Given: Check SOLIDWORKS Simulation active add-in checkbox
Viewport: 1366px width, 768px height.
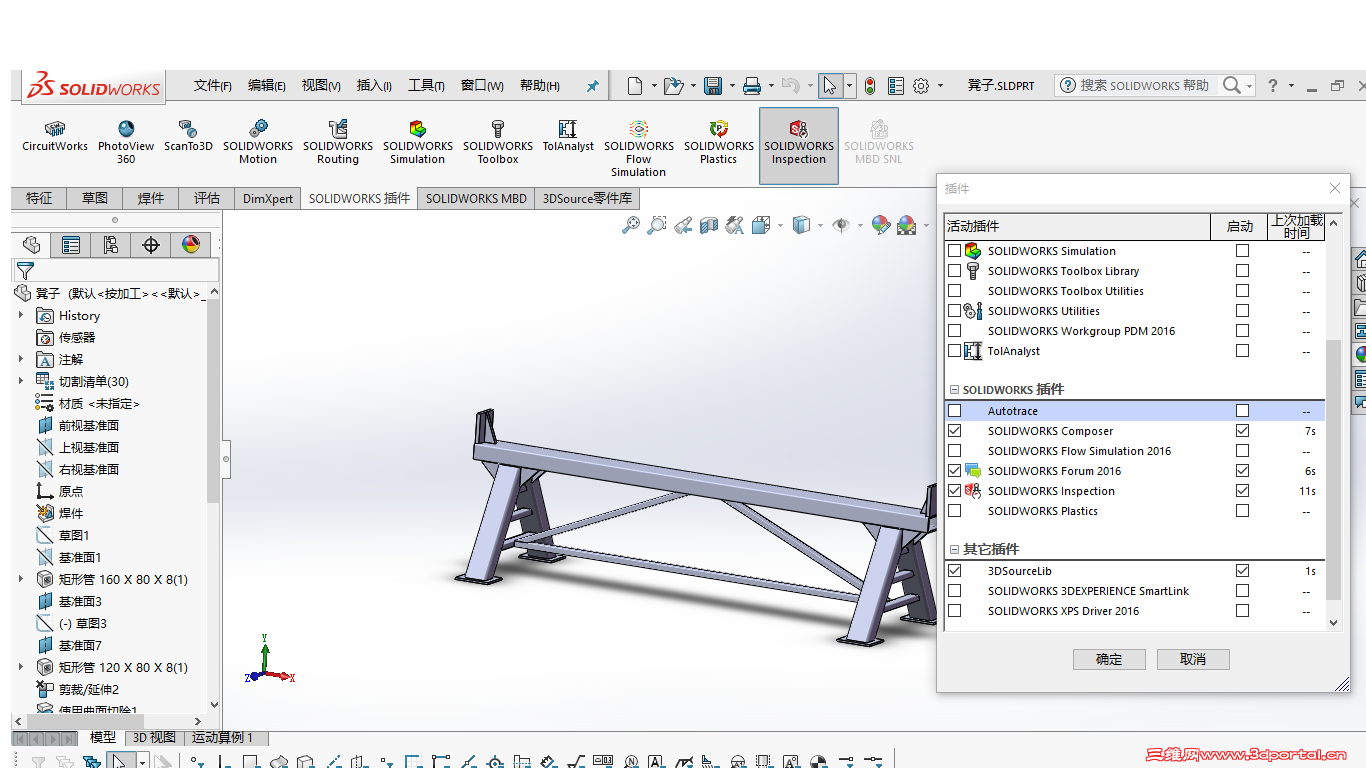Looking at the screenshot, I should tap(954, 251).
